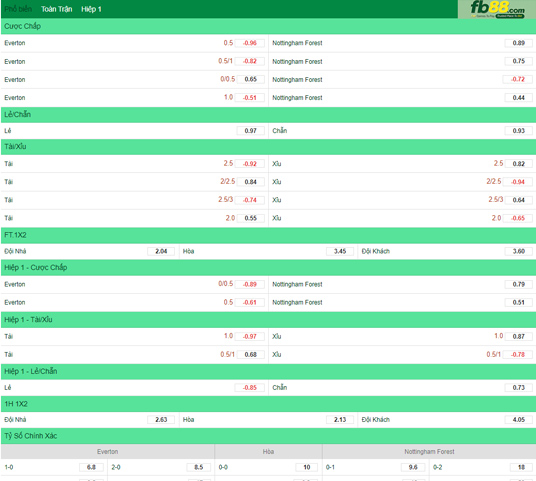Pick Nottingham Forest odds 0.89
This screenshot has height=481, width=536.
(x=519, y=43)
